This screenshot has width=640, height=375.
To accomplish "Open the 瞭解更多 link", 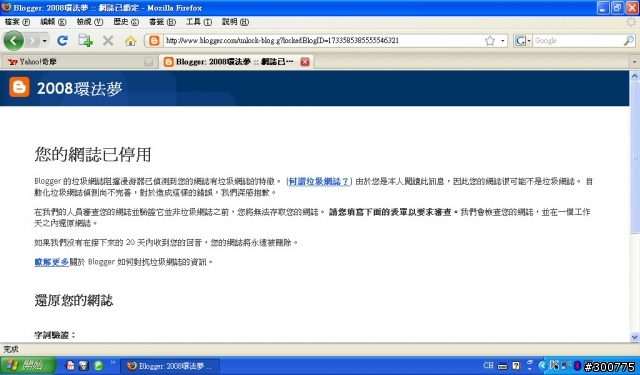I will (x=51, y=262).
